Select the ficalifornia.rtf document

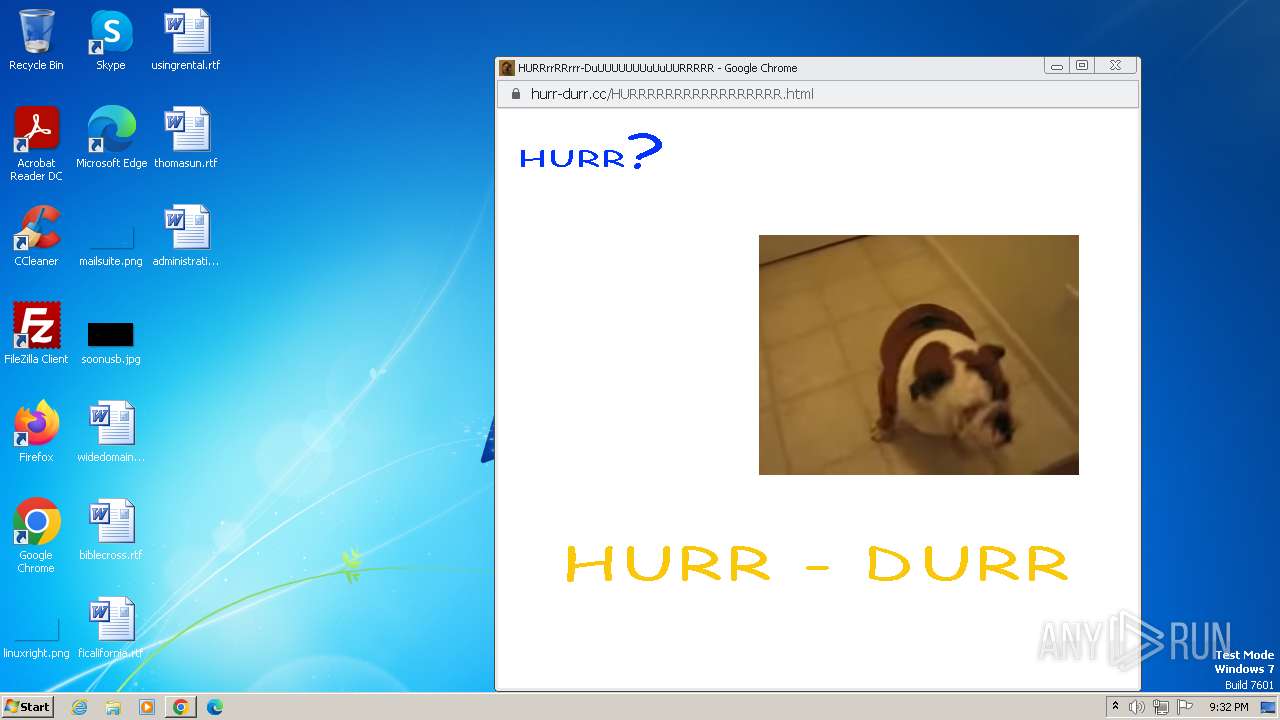coord(111,628)
